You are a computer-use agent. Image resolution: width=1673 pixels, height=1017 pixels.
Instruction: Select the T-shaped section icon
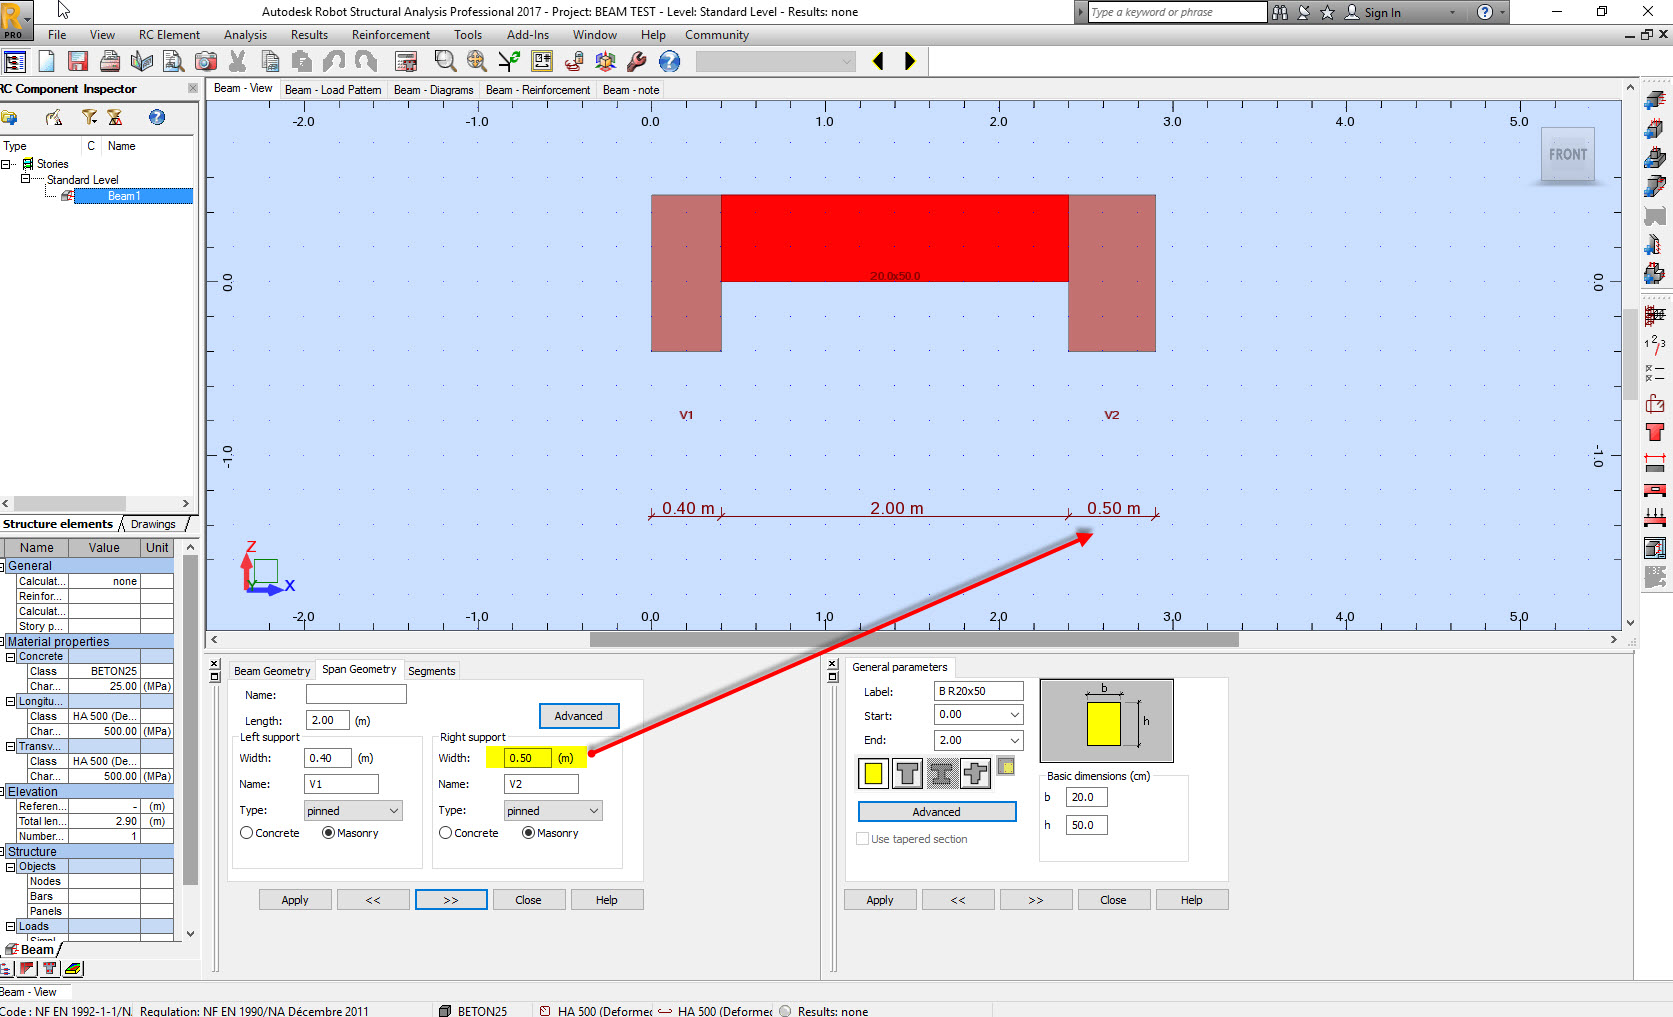click(x=907, y=773)
